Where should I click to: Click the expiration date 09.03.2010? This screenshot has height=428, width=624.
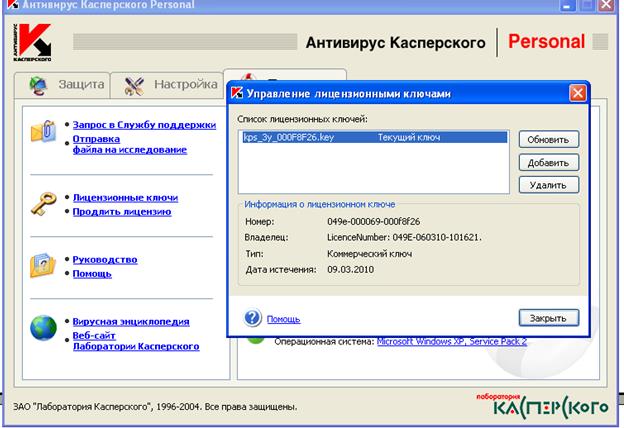pos(350,270)
